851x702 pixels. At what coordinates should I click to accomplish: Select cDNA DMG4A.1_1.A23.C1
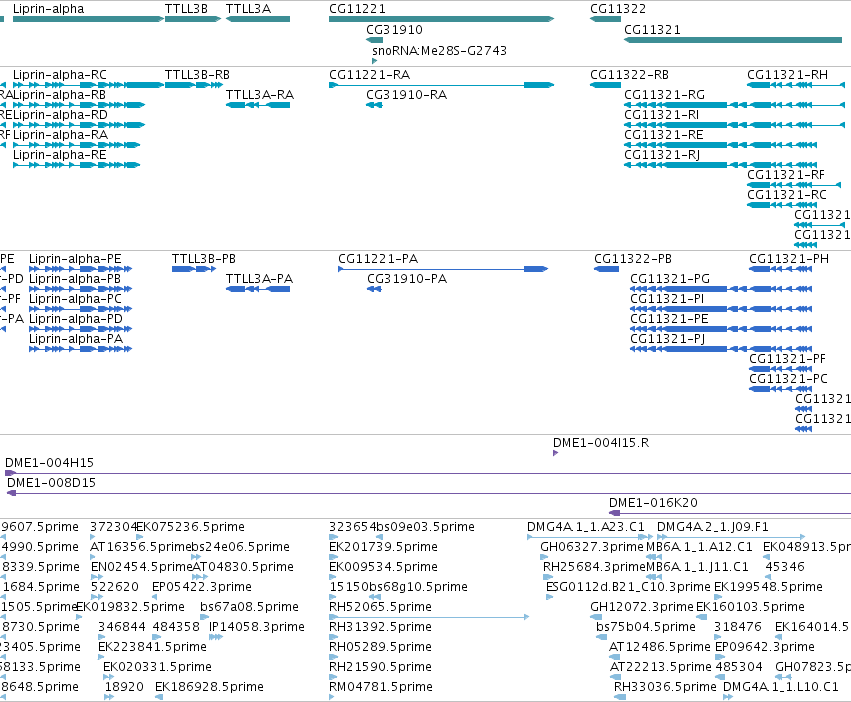tap(590, 537)
